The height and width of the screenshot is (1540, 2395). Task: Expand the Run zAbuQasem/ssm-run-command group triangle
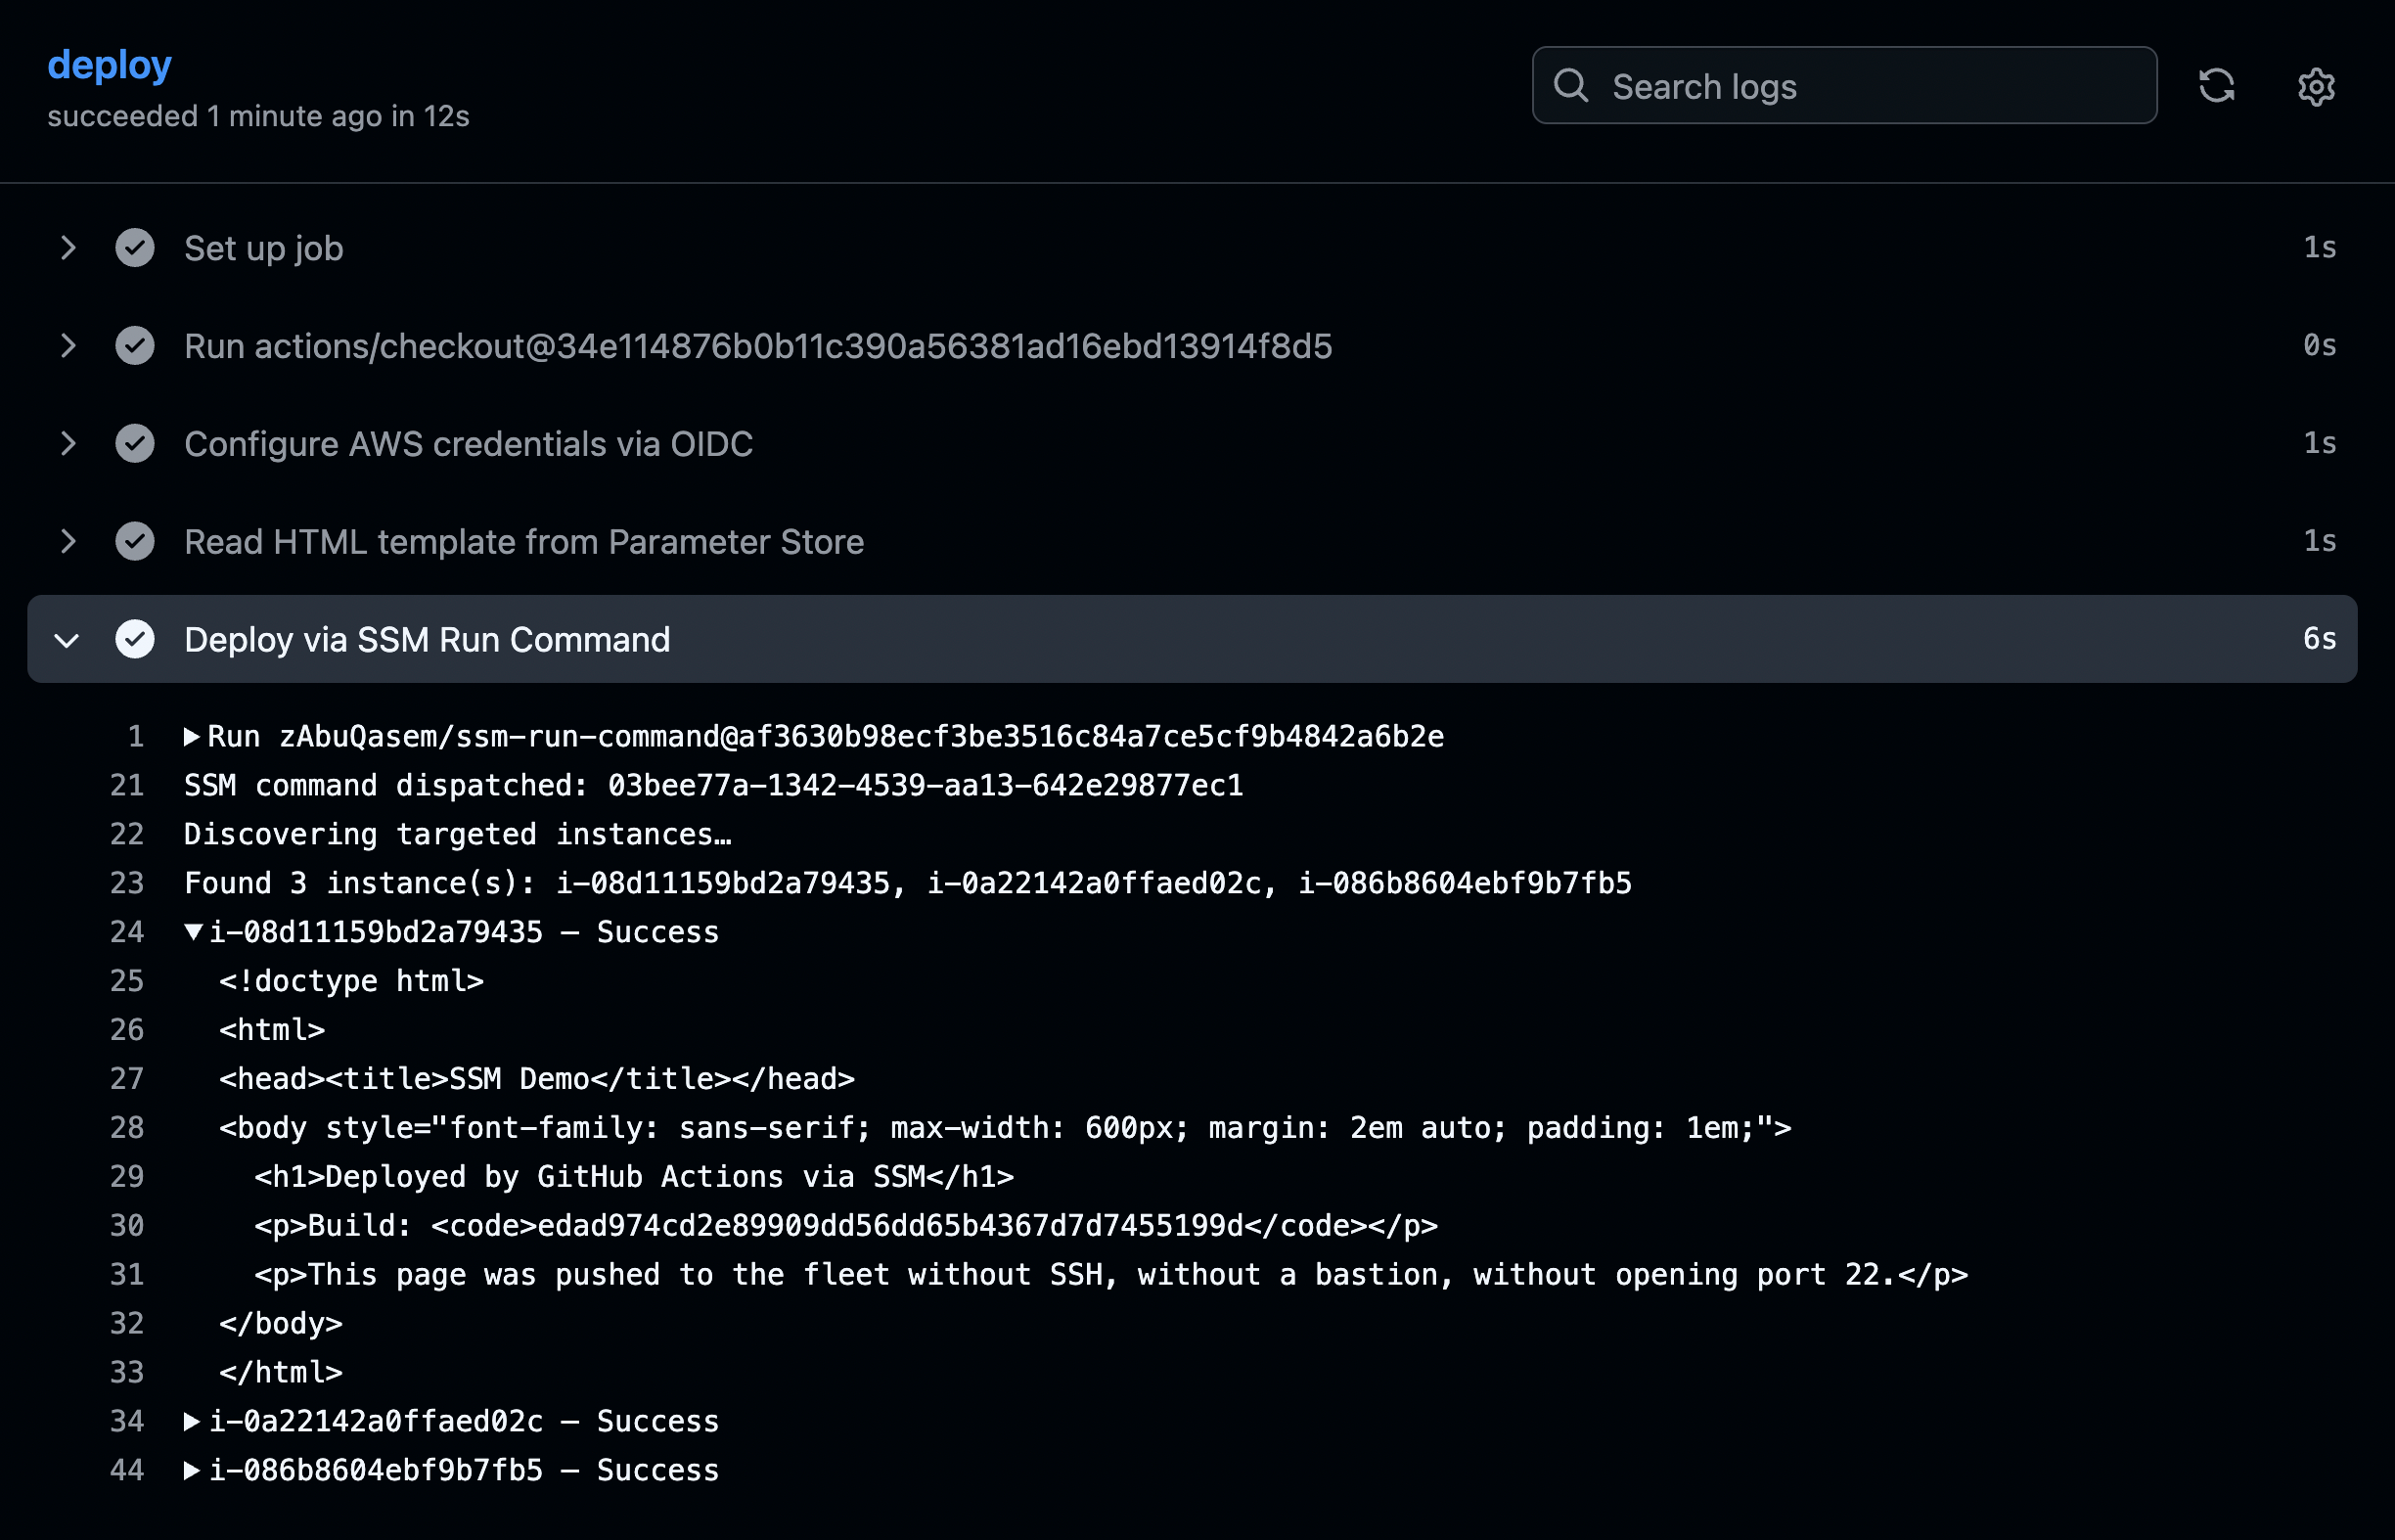tap(191, 737)
